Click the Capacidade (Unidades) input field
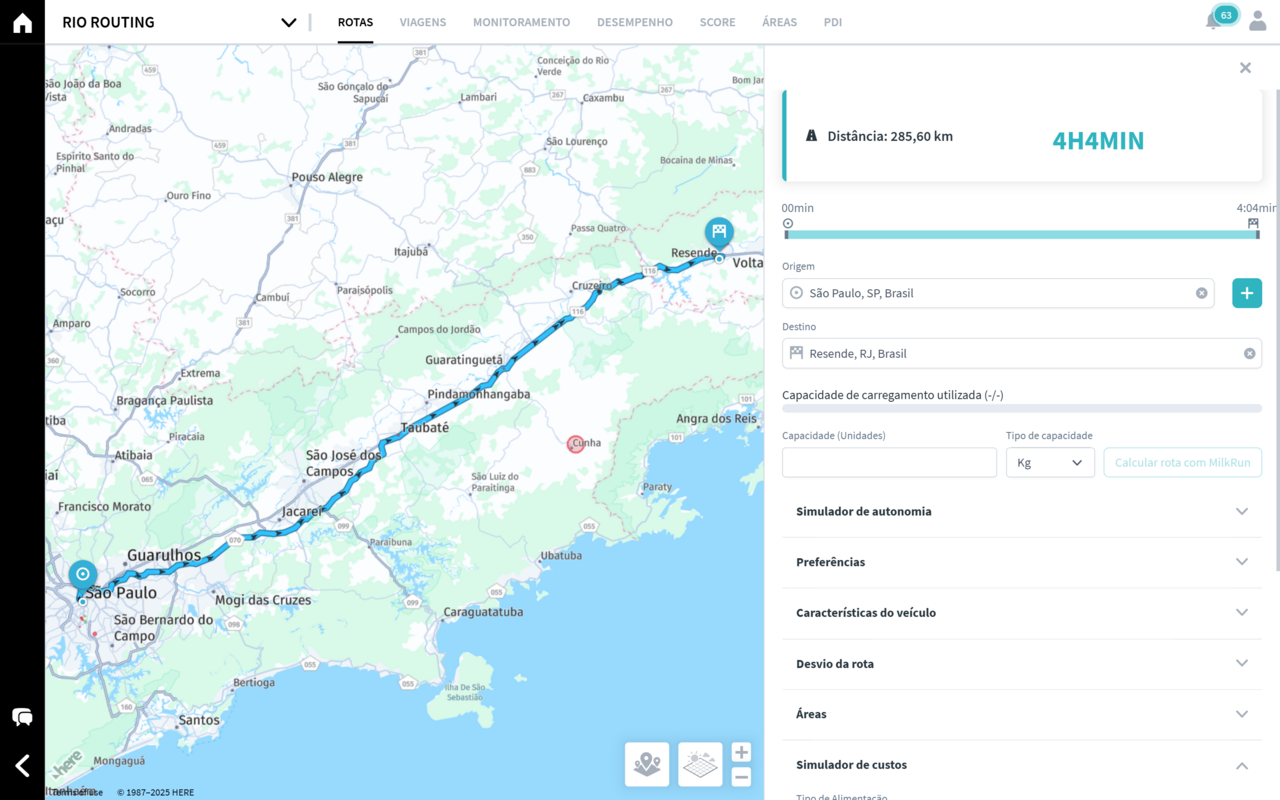Screen dimensions: 1280x800 (889, 462)
